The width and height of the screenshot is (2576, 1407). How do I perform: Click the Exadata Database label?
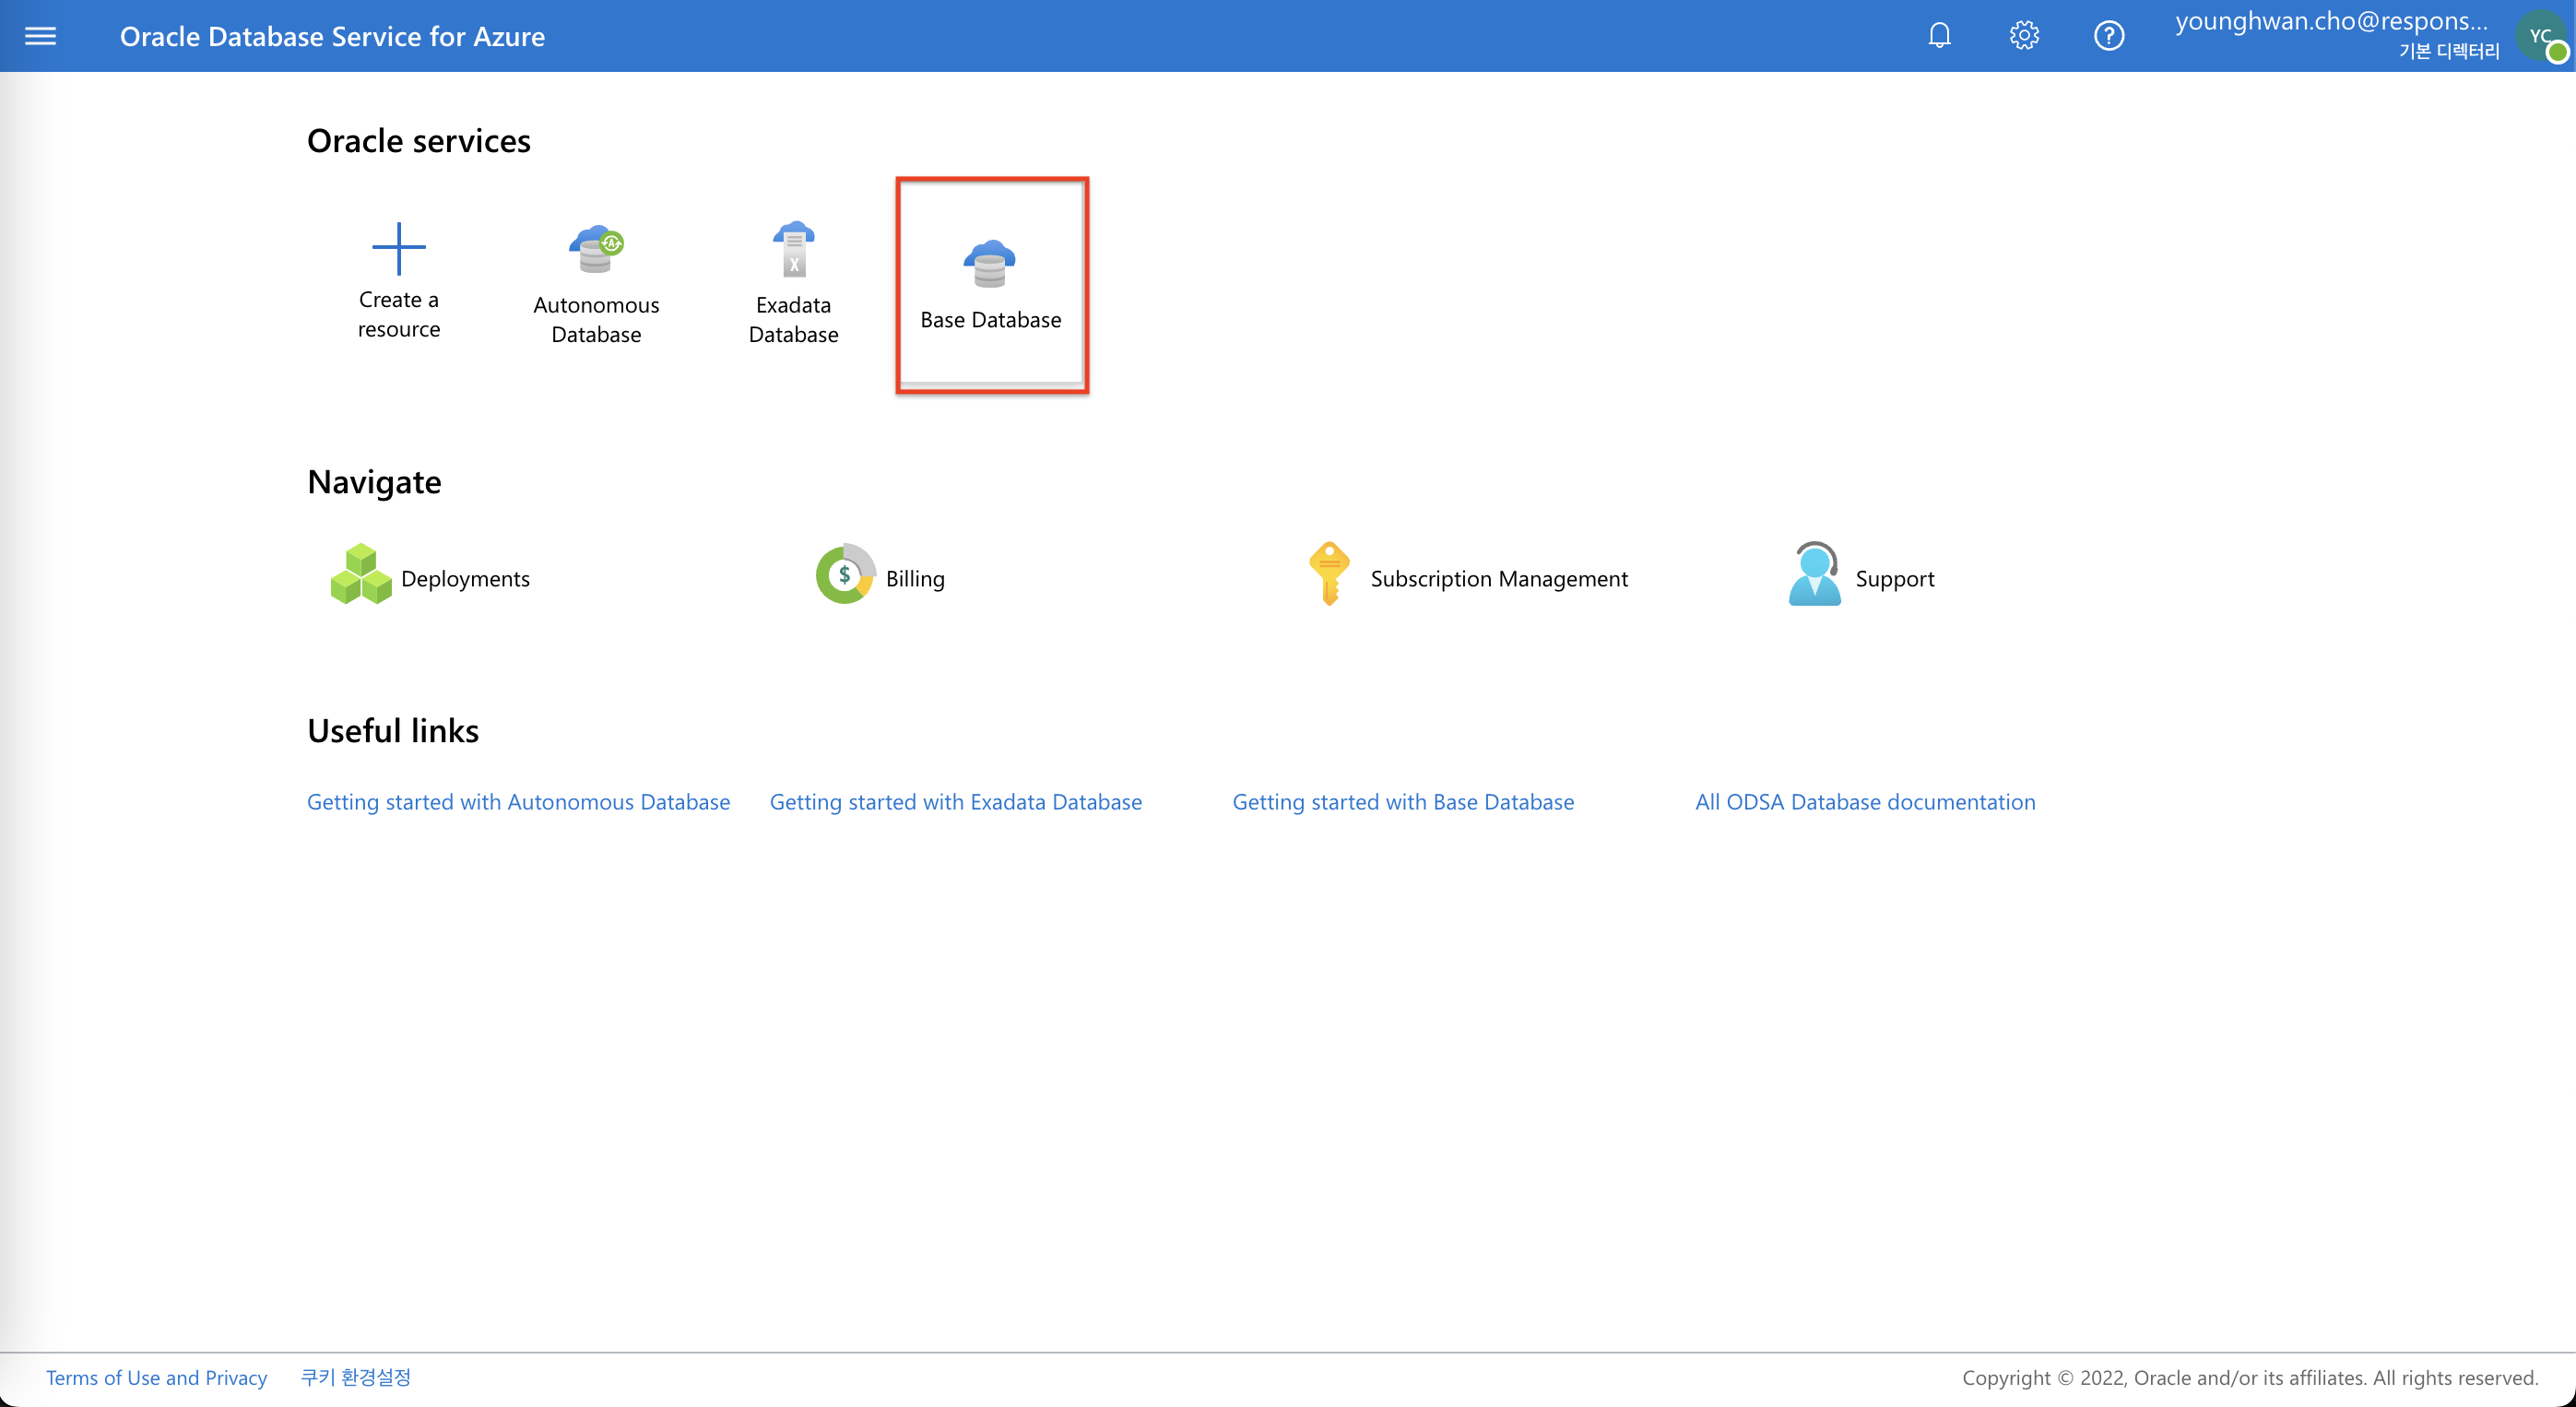click(x=794, y=319)
